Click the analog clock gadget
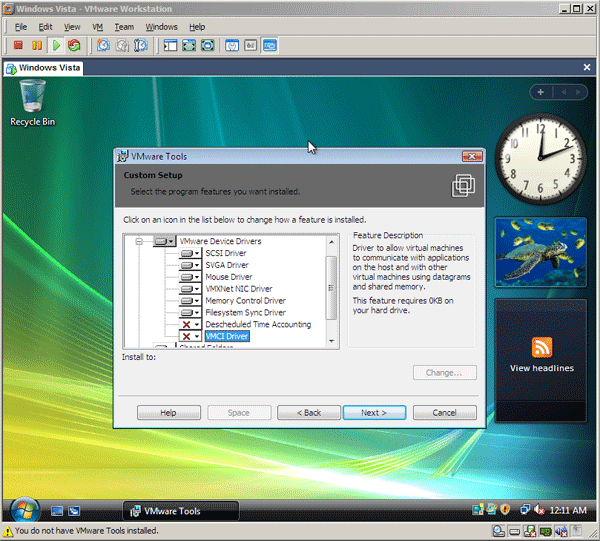 (540, 158)
